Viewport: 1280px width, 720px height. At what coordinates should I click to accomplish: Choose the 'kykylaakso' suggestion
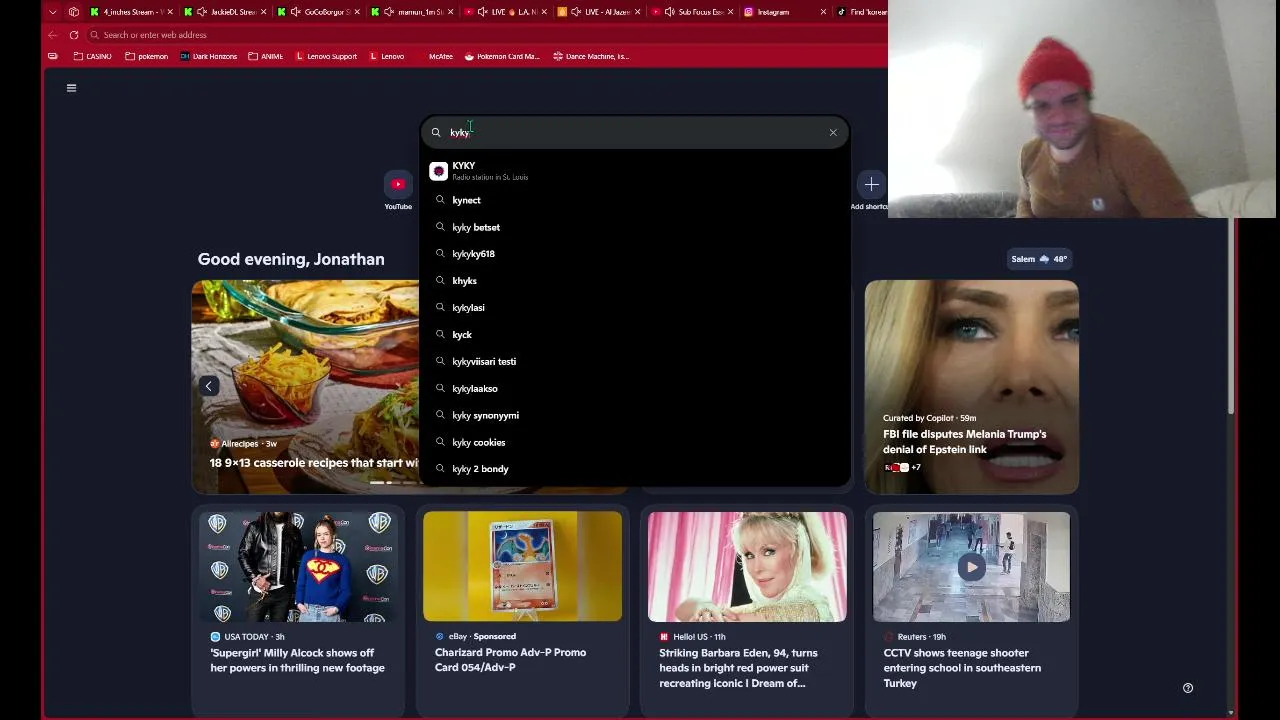coord(635,388)
